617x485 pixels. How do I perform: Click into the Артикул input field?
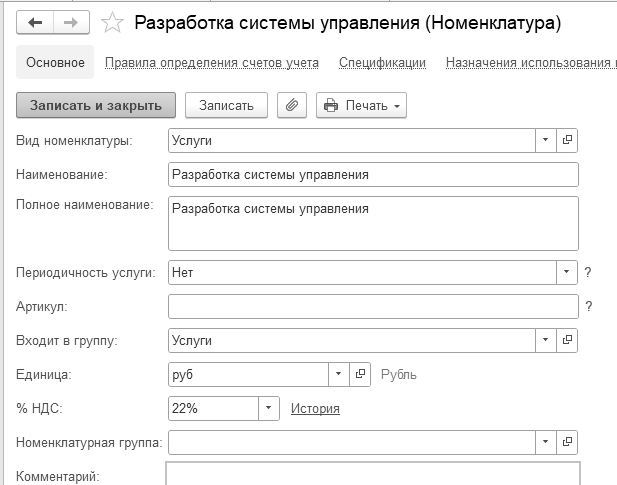(373, 307)
